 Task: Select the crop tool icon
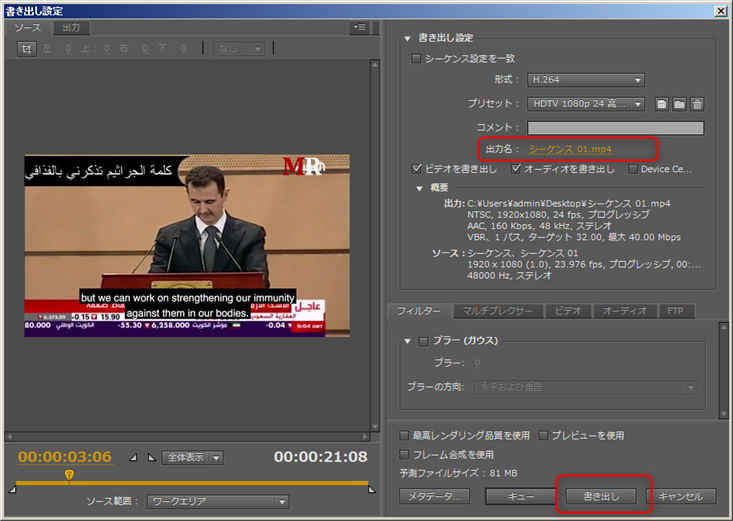pyautogui.click(x=27, y=49)
